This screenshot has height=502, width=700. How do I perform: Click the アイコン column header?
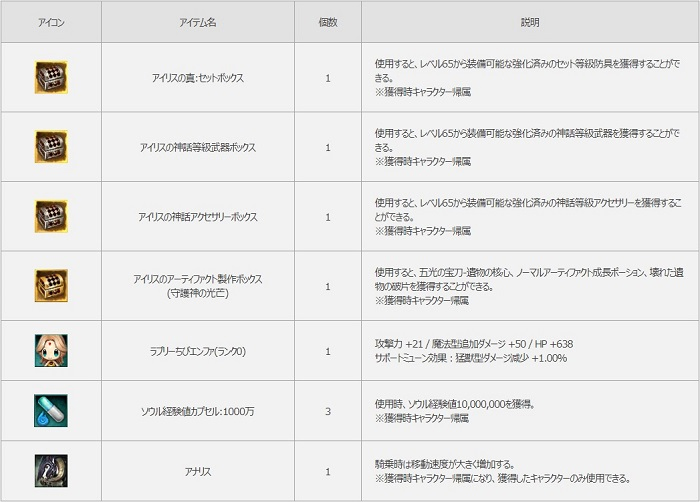coord(51,22)
